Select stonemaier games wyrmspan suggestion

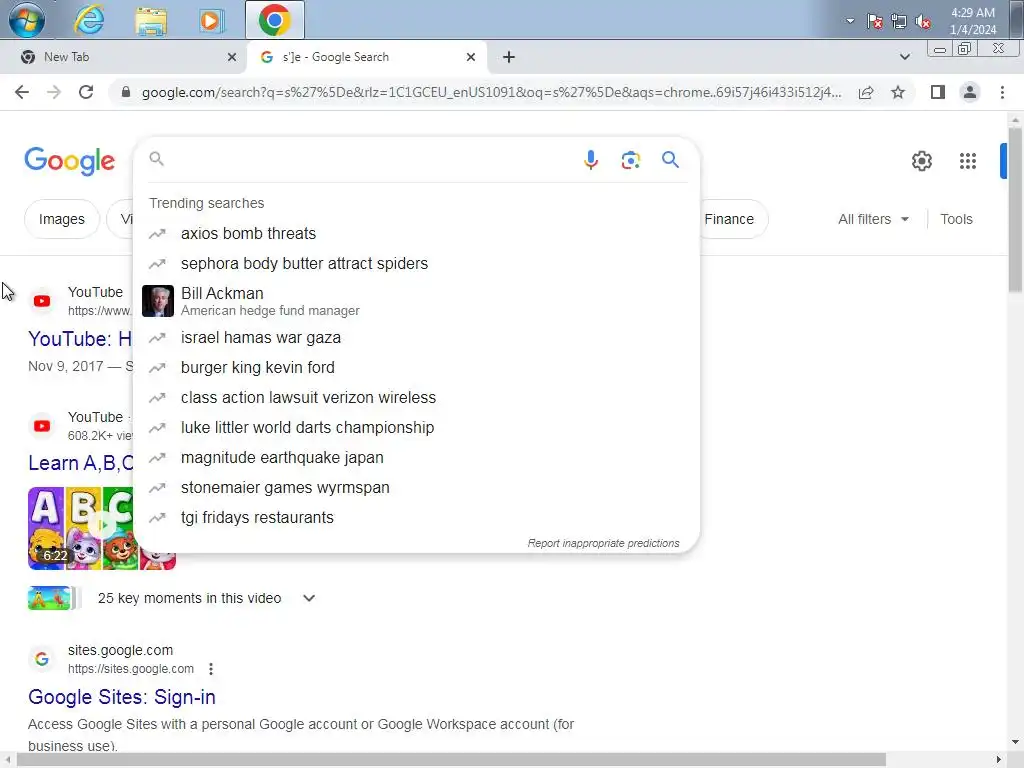point(416,488)
